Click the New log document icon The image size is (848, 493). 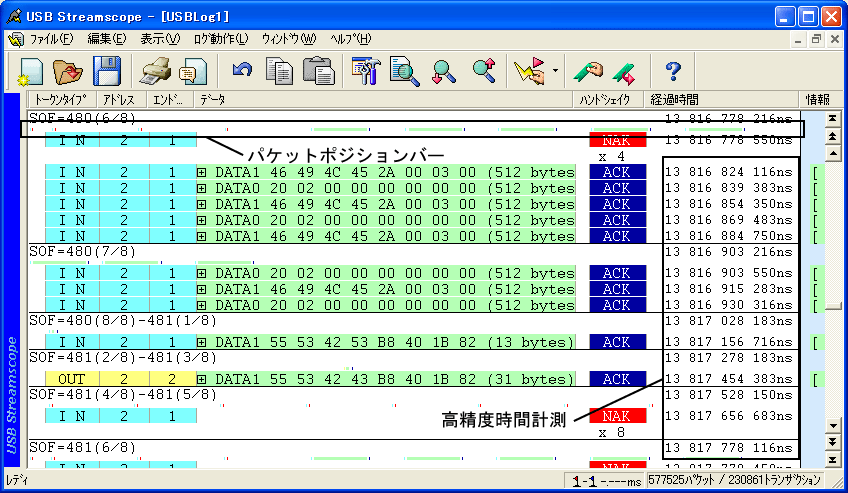click(x=30, y=71)
